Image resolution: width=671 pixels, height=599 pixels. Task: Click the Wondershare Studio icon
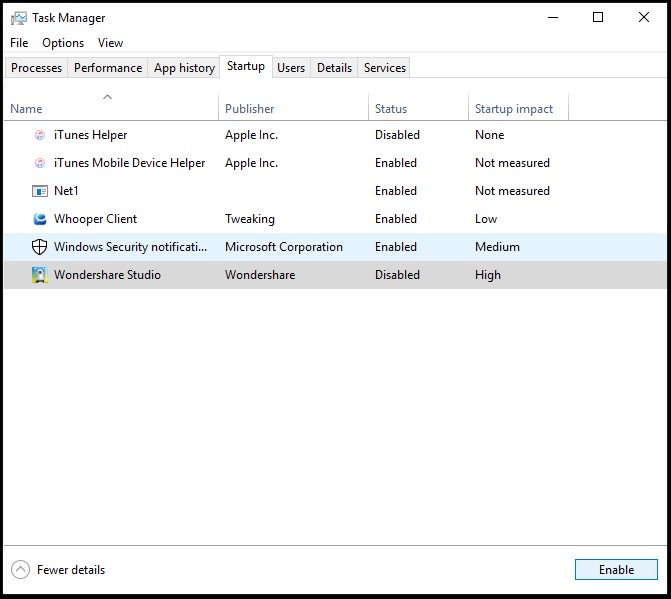point(39,275)
